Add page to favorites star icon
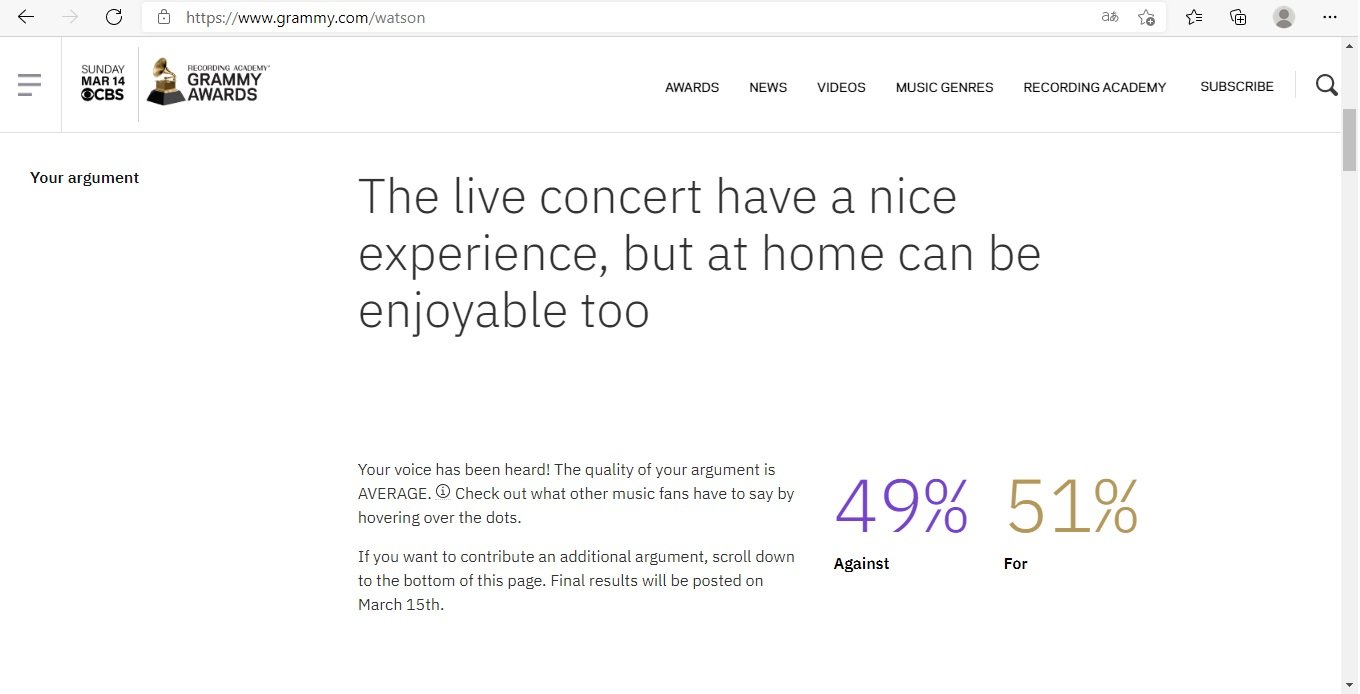 point(1146,17)
